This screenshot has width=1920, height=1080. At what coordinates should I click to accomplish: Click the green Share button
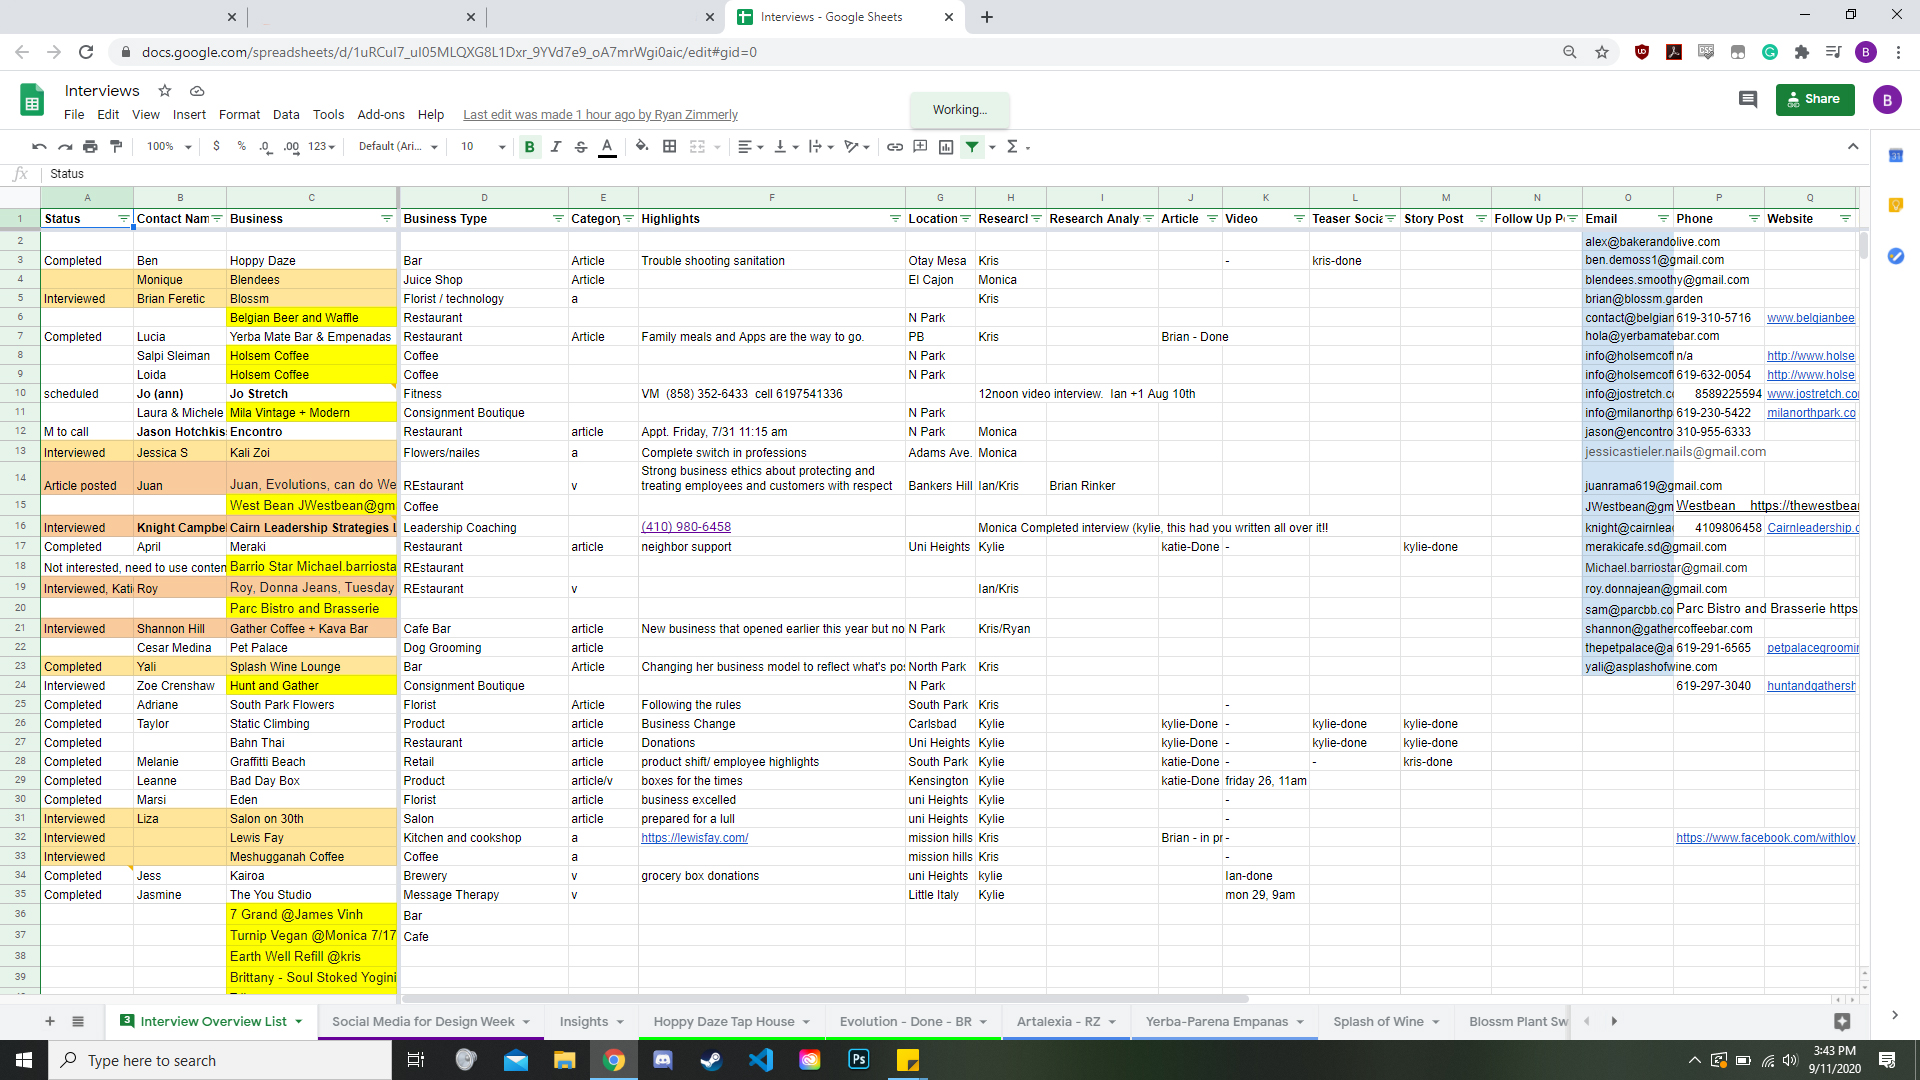(x=1815, y=99)
